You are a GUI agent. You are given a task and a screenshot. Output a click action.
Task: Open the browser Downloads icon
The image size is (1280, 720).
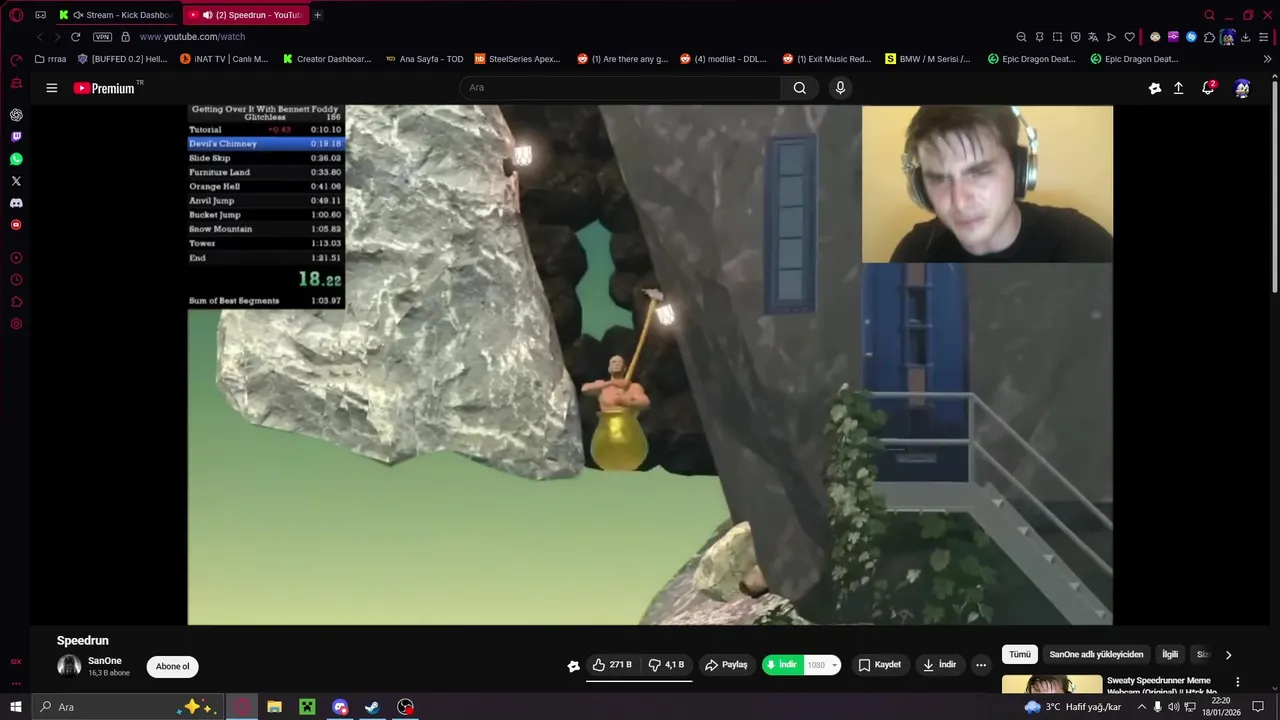point(1245,37)
